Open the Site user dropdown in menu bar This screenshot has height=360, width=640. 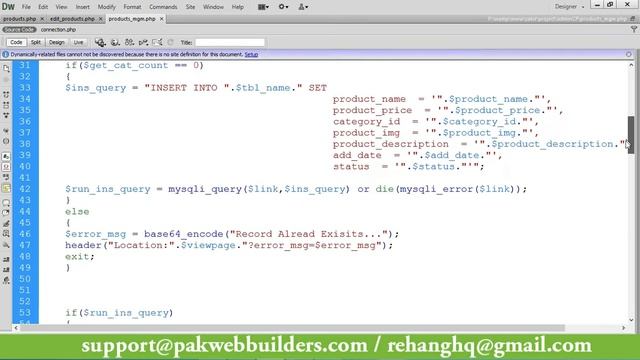coord(303,7)
